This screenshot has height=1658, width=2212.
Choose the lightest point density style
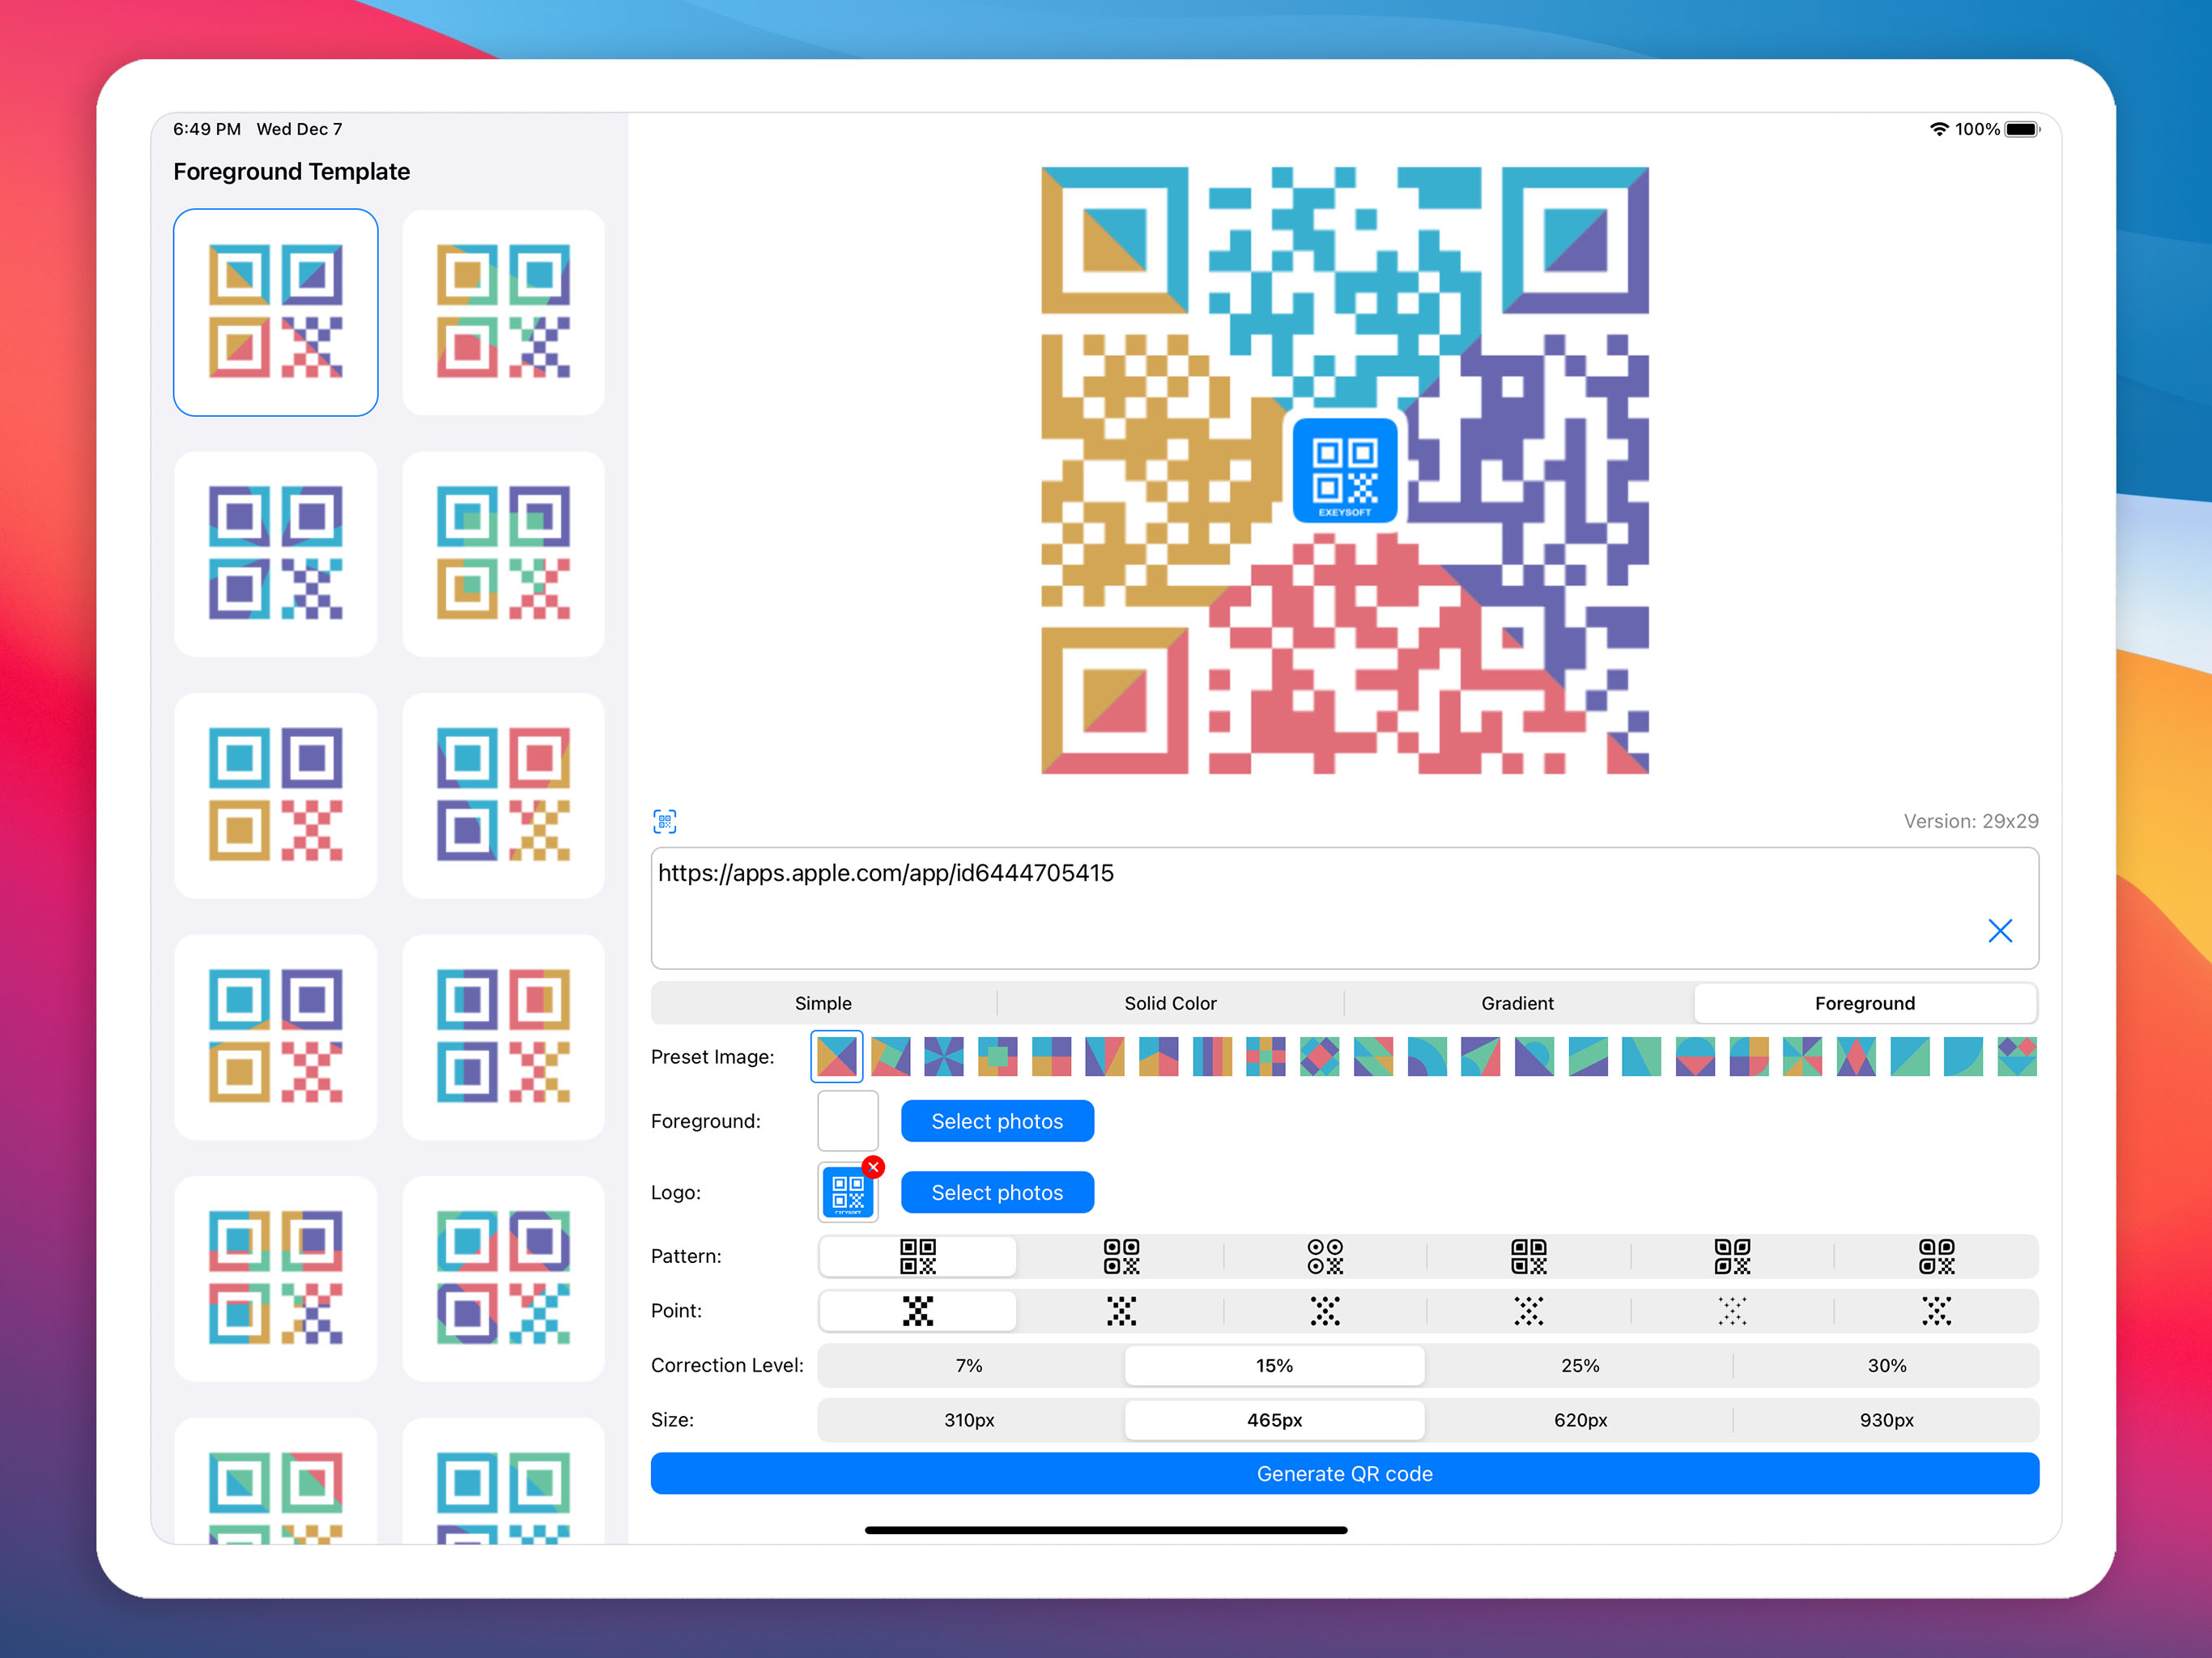pyautogui.click(x=1733, y=1311)
